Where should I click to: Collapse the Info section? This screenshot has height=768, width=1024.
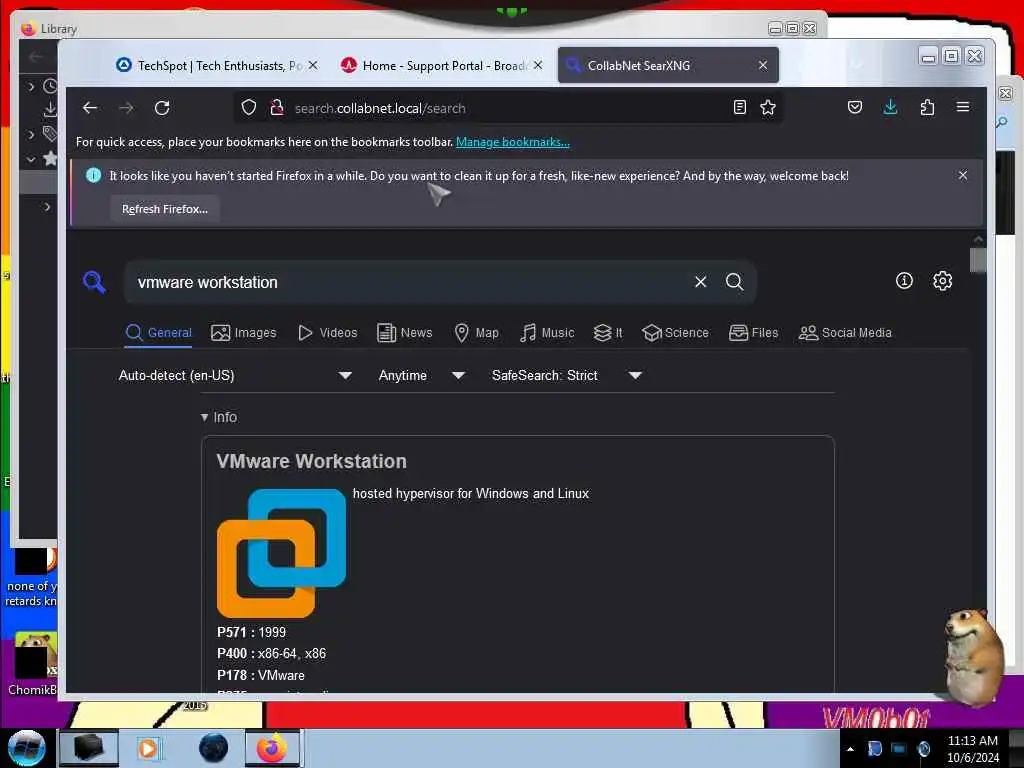tap(219, 417)
